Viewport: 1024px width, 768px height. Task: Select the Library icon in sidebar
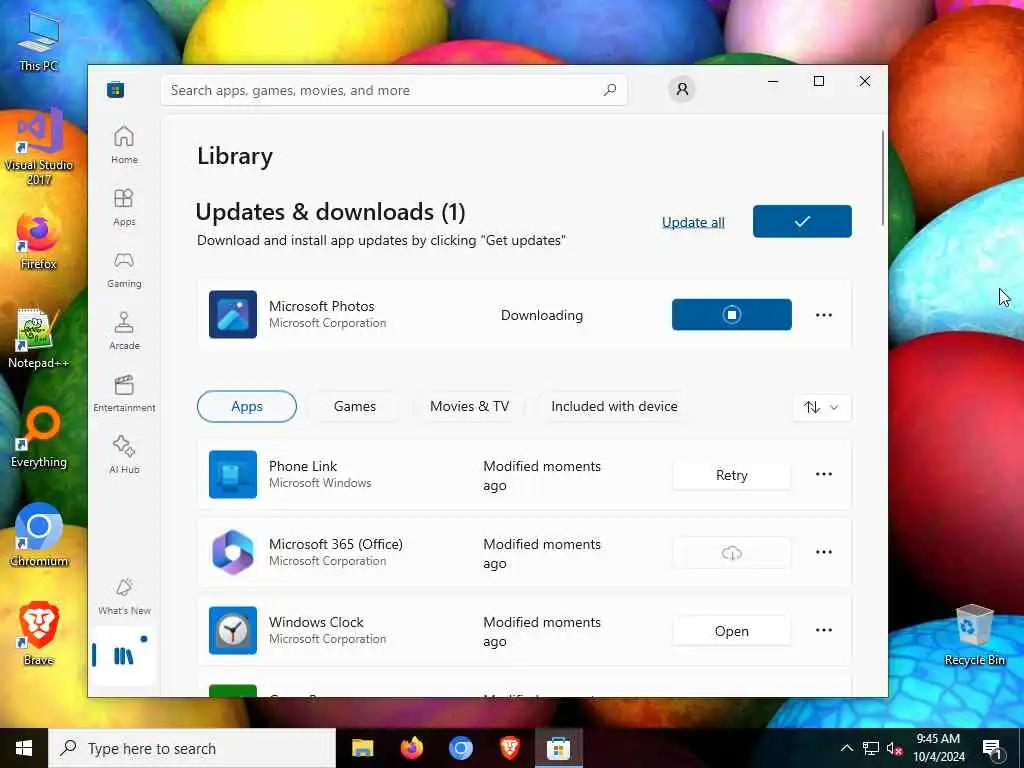pos(123,656)
